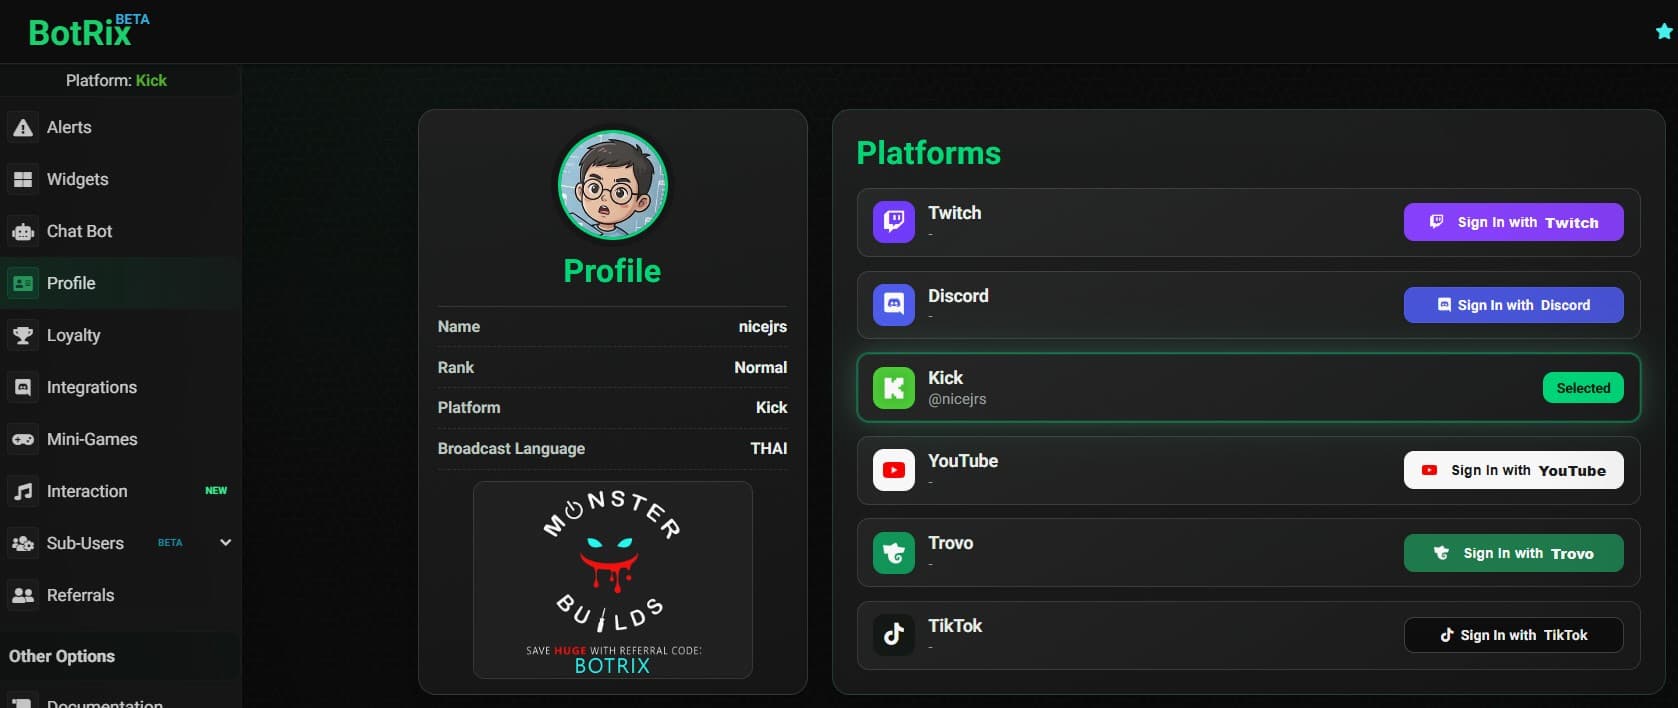Click the Interaction music note icon

pos(23,492)
